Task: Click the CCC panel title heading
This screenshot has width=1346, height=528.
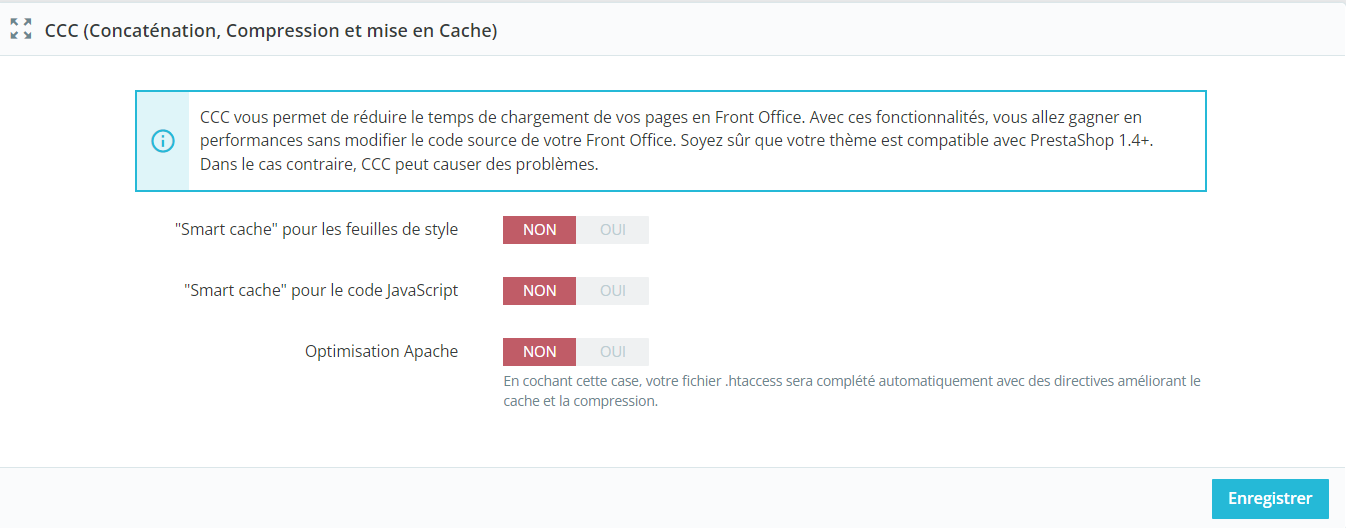Action: (271, 30)
